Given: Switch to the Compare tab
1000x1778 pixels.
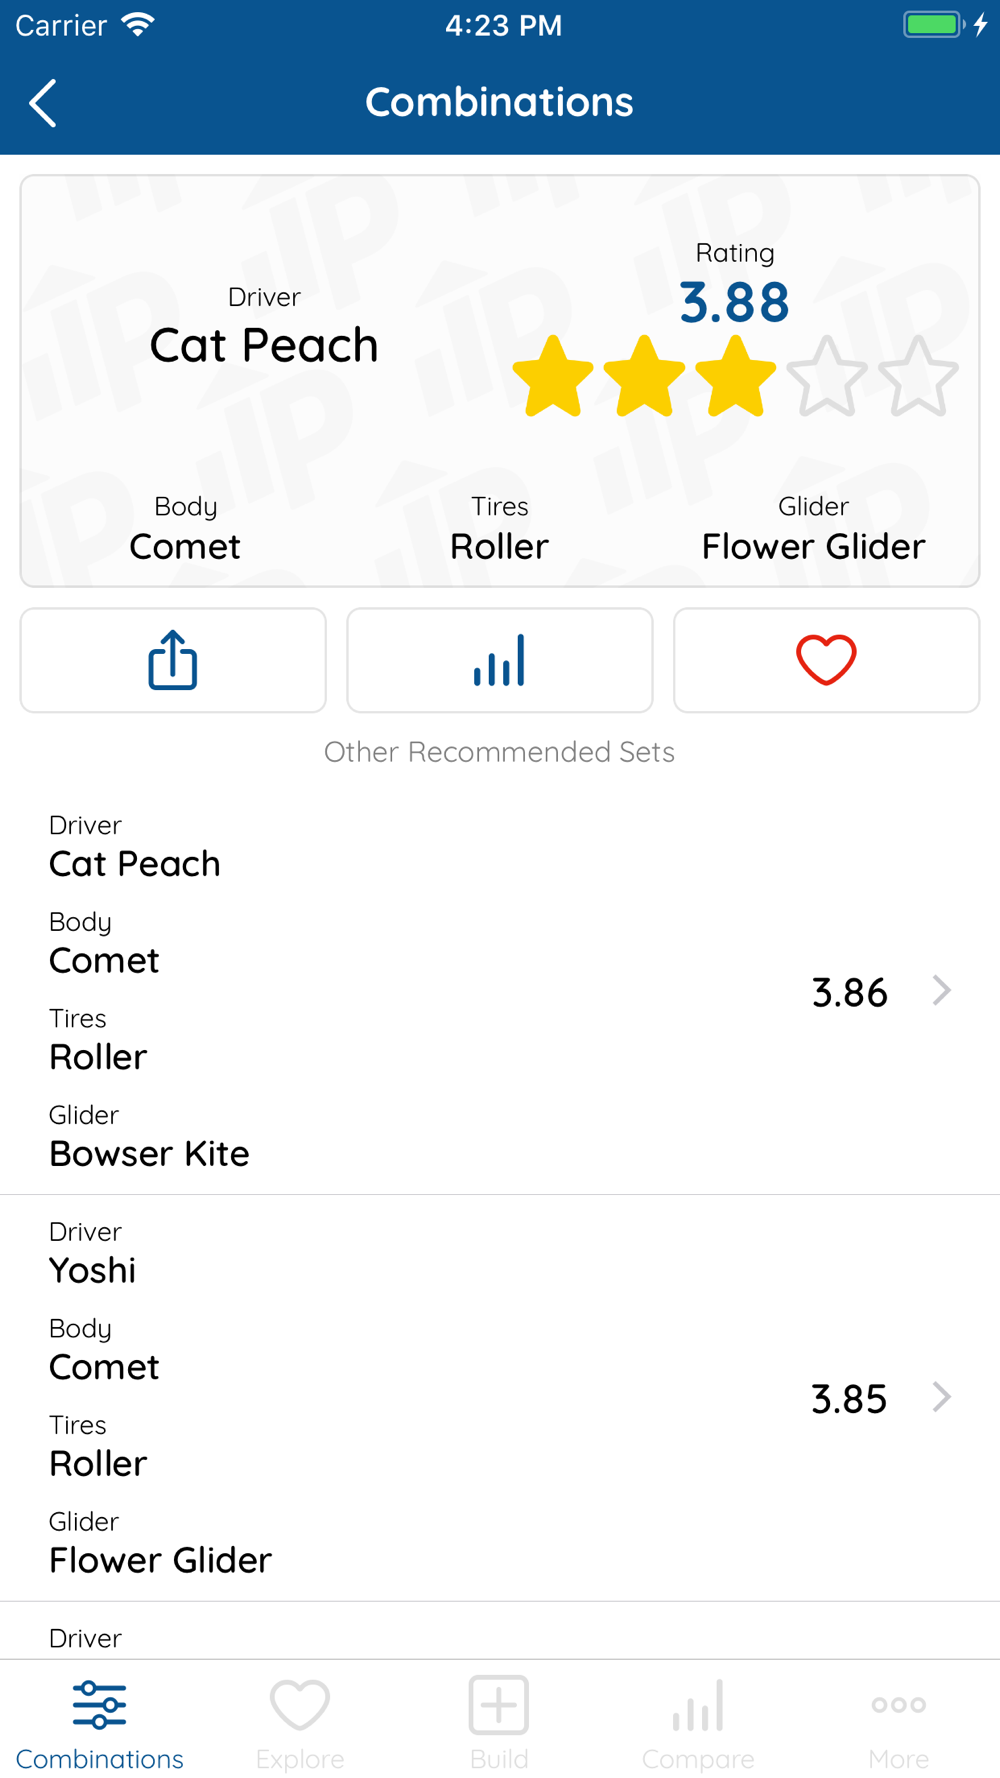Looking at the screenshot, I should [698, 1724].
